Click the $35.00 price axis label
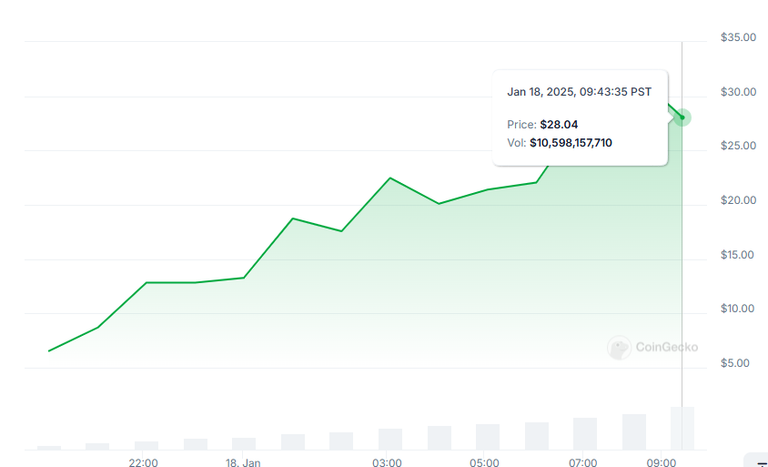Screen dimensions: 768x467 tap(738, 37)
